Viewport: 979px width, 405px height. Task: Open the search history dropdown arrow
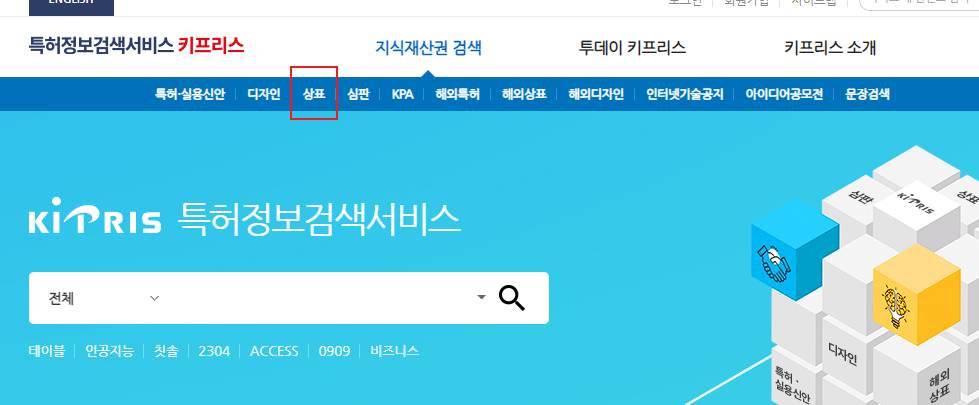click(x=481, y=297)
